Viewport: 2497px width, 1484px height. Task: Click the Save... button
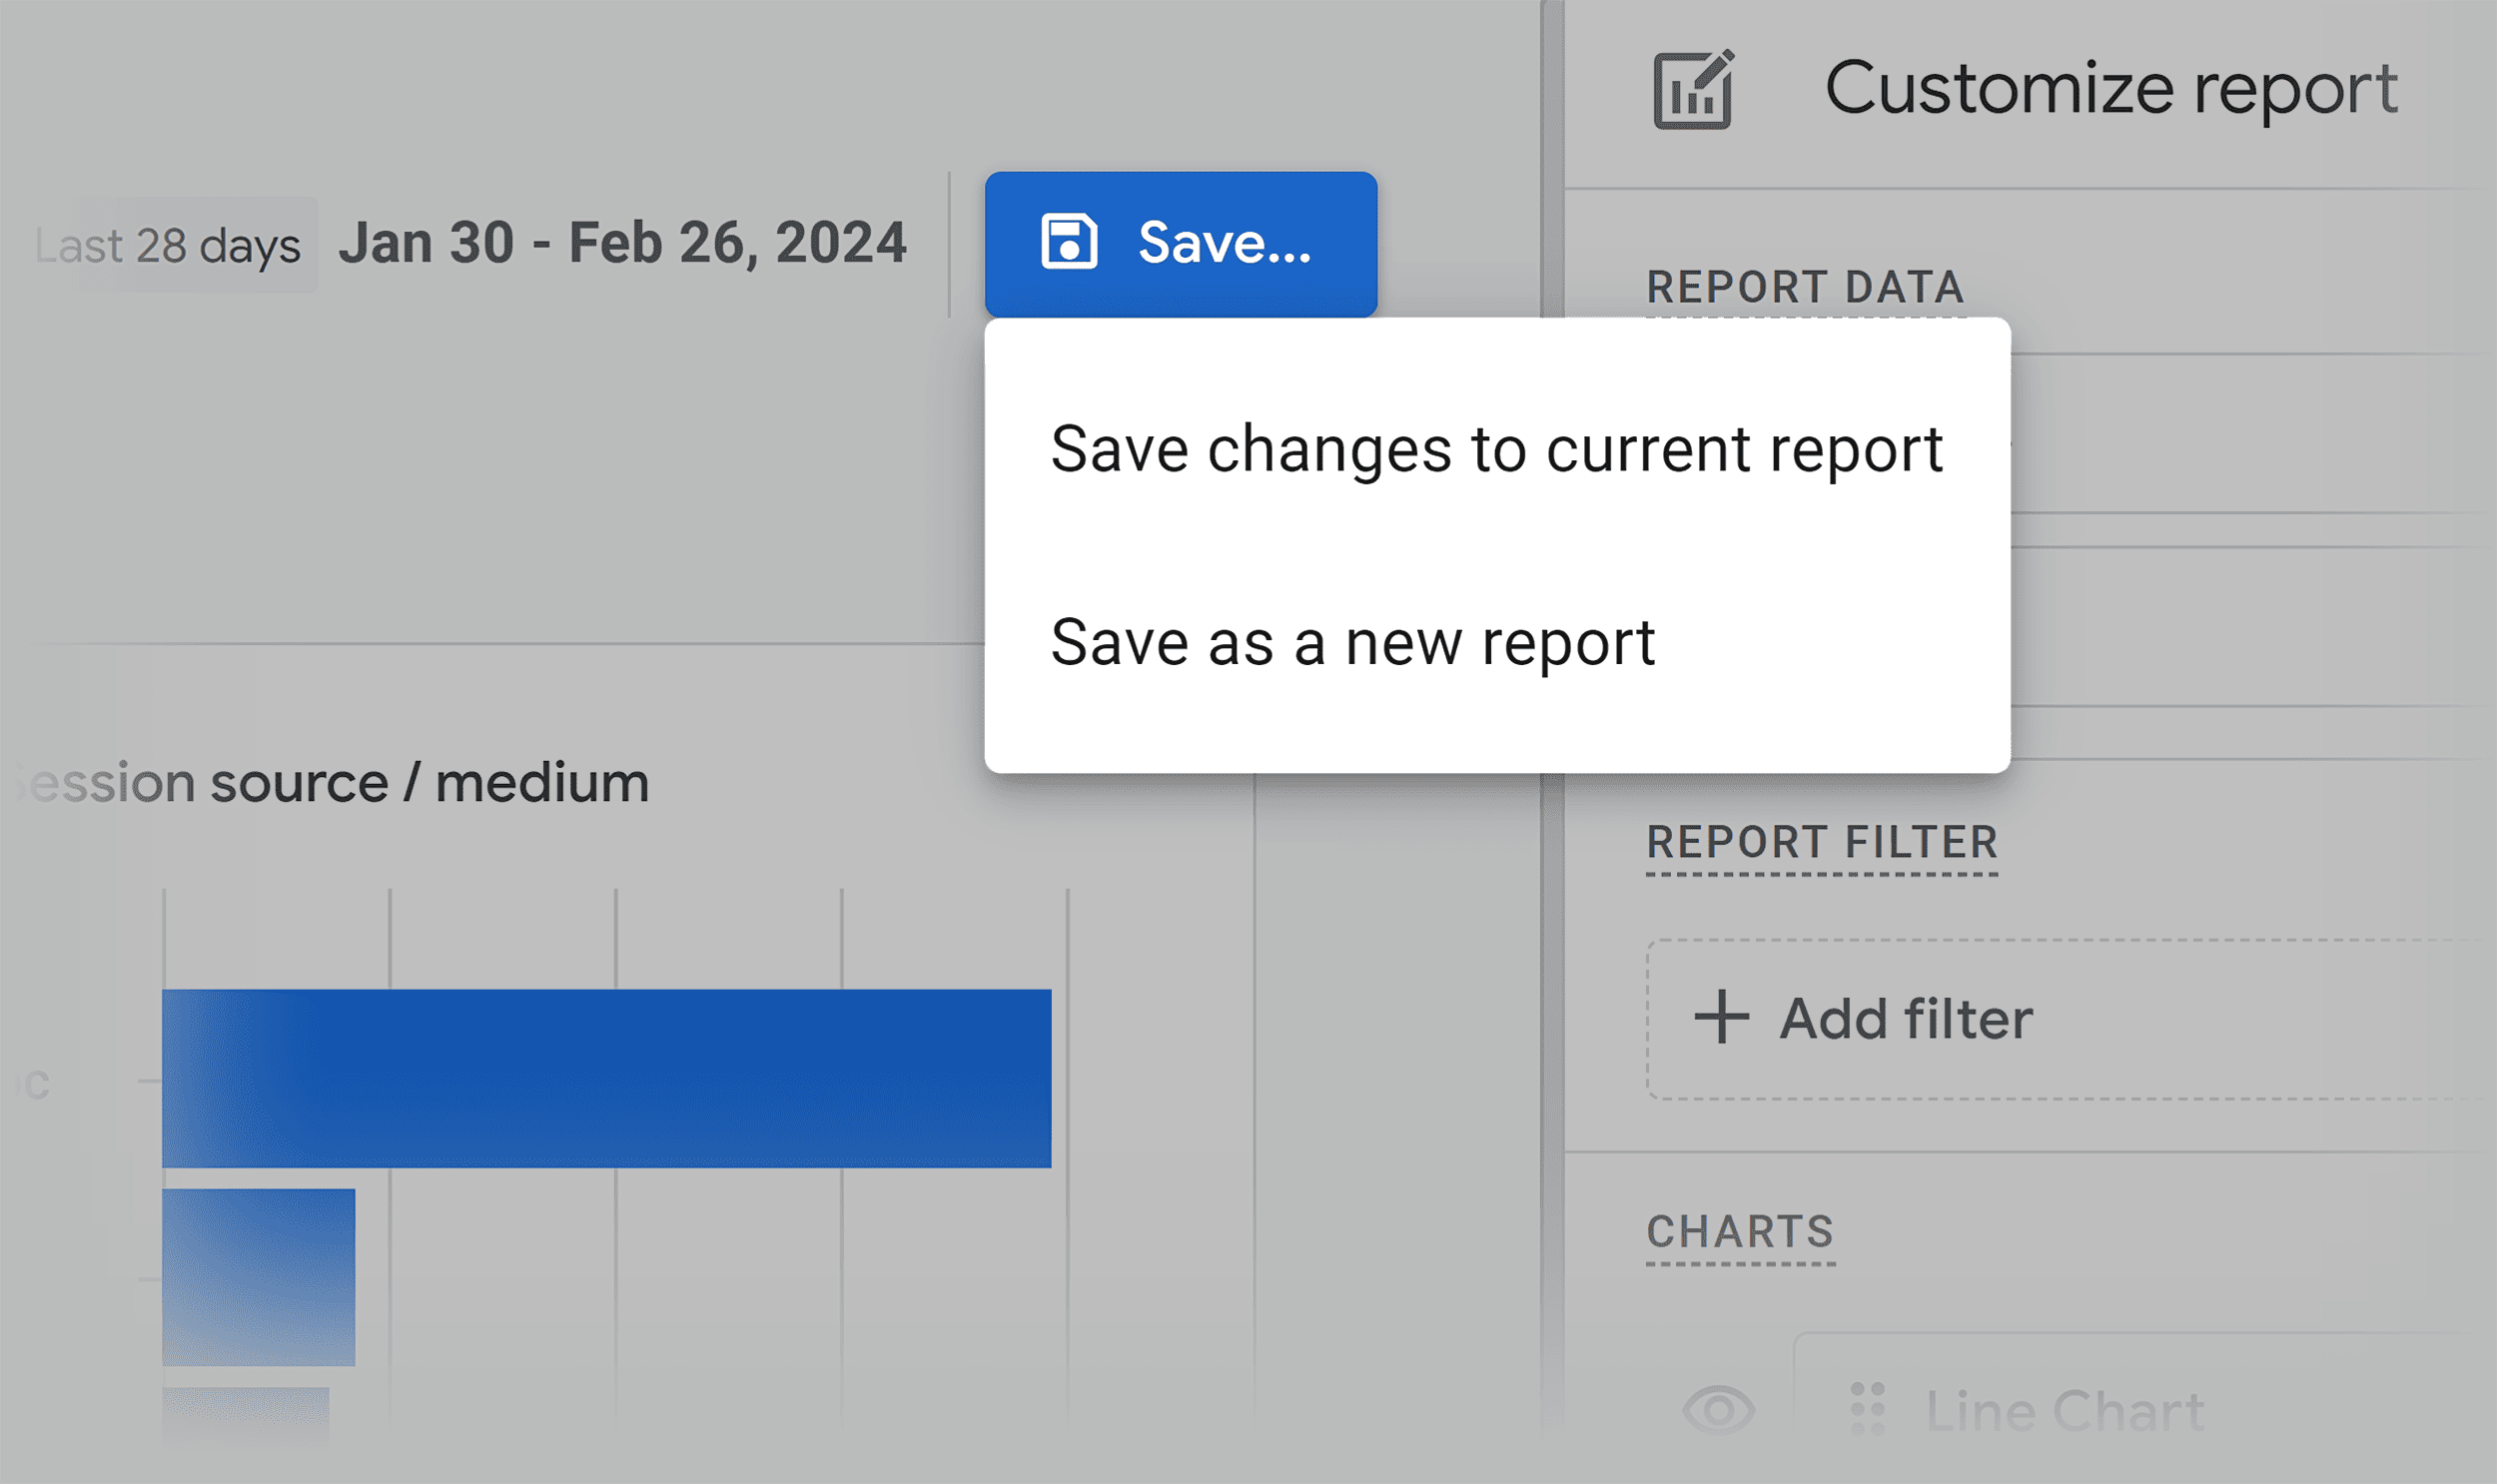tap(1180, 244)
